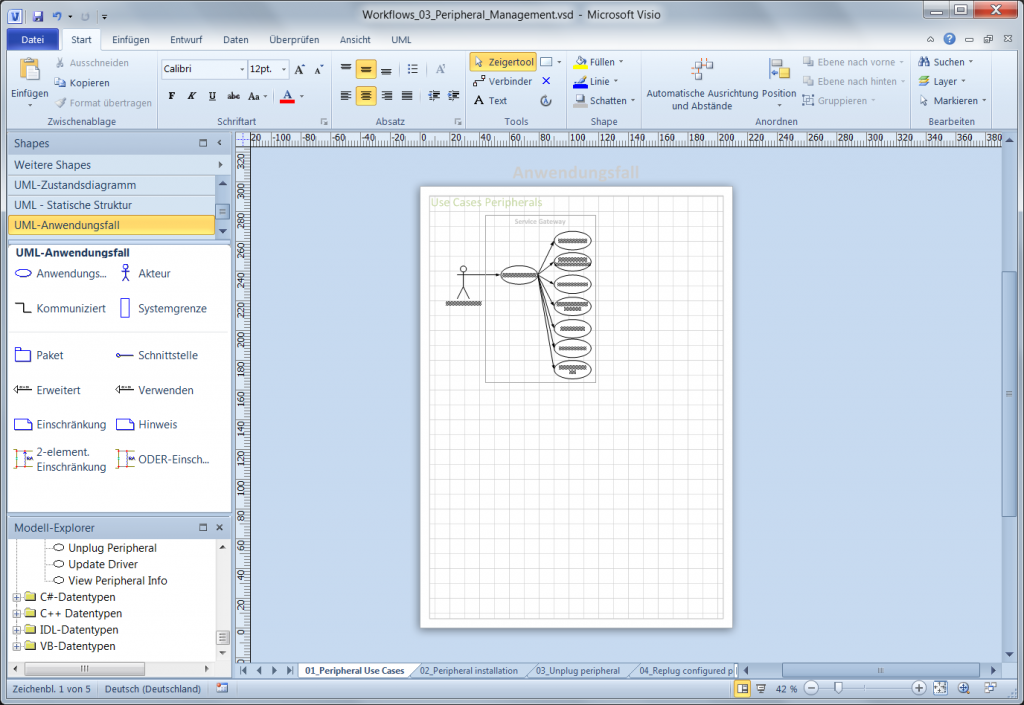Viewport: 1024px width, 705px height.
Task: Select the rectangle drawing tool
Action: pos(547,62)
